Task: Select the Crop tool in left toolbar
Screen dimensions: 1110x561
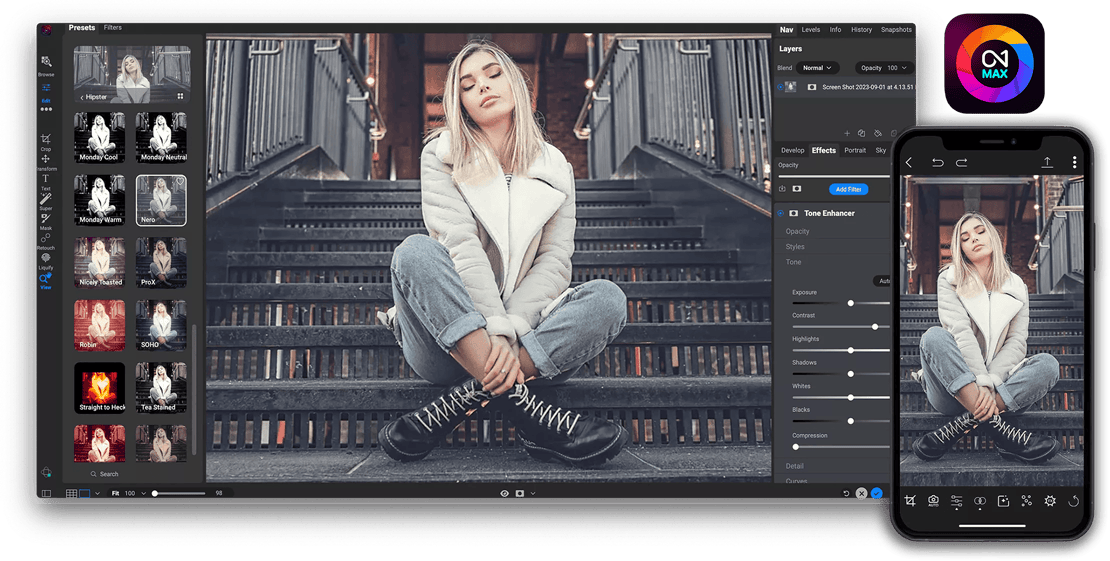Action: point(46,139)
